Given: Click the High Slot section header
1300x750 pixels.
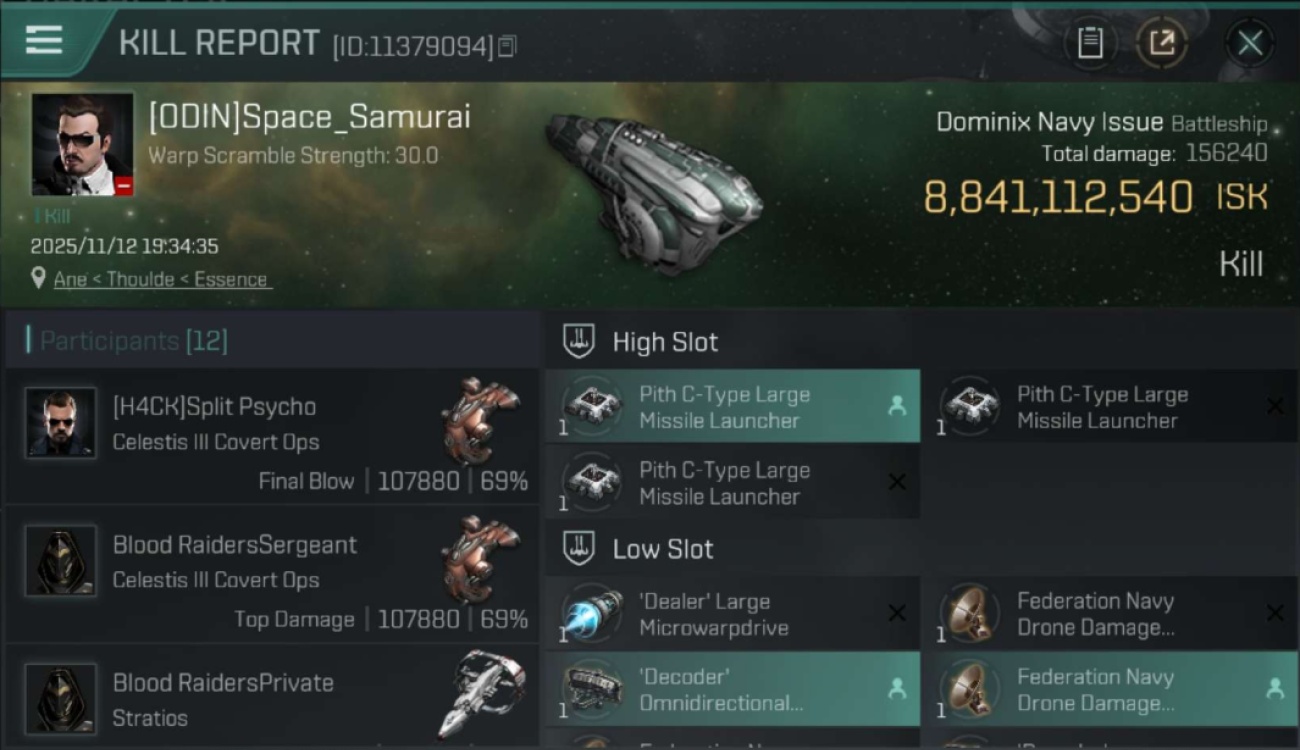Looking at the screenshot, I should tap(665, 342).
